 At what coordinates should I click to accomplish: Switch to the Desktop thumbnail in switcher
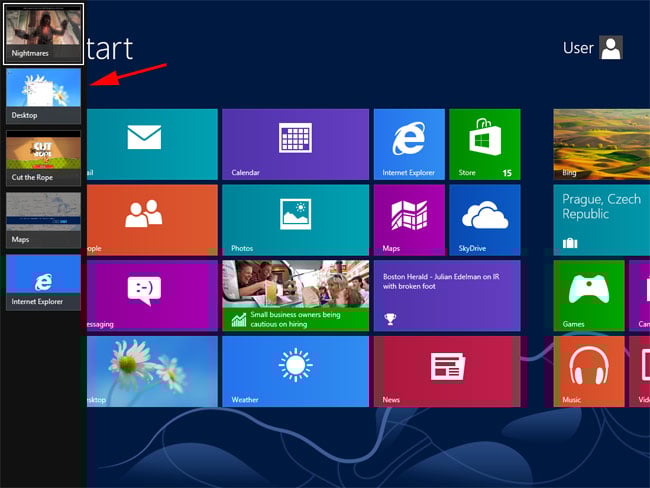(x=44, y=96)
